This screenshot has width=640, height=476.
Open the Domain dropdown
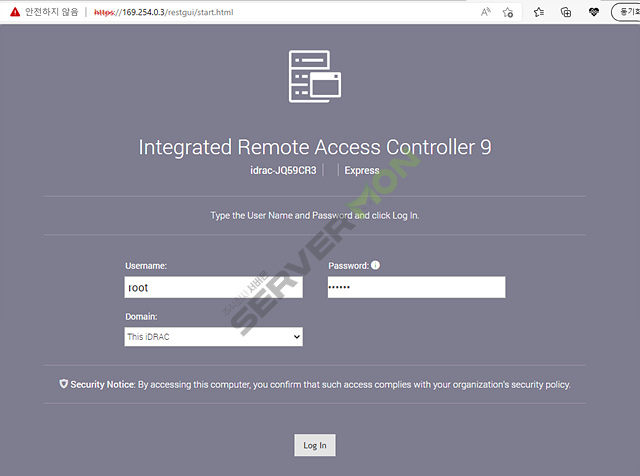[x=213, y=337]
